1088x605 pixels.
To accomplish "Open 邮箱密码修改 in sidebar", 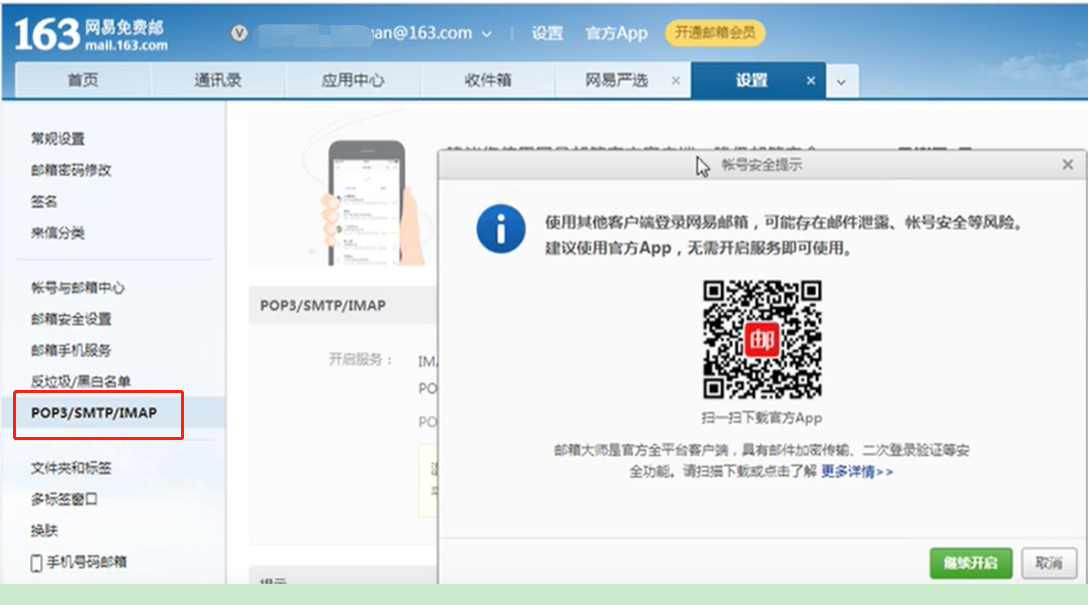I will tap(71, 170).
